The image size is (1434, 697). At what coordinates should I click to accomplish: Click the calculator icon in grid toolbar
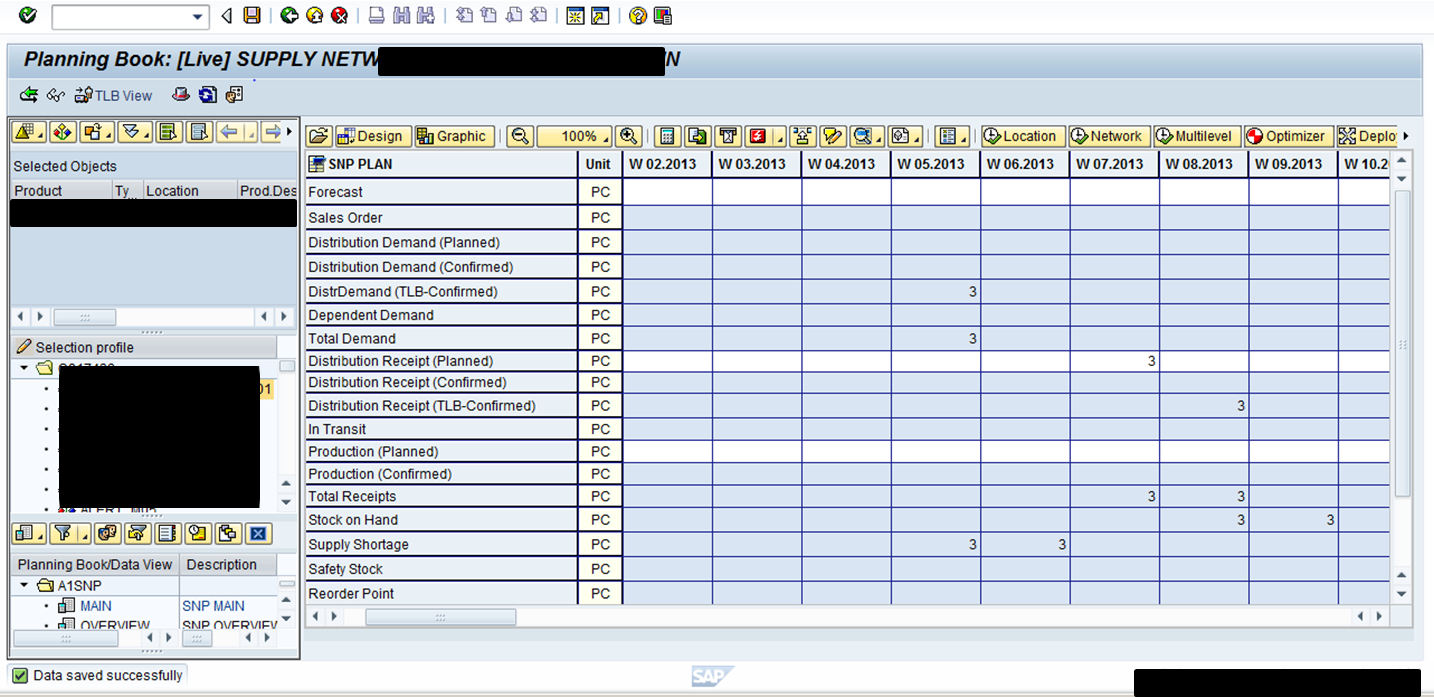point(668,136)
